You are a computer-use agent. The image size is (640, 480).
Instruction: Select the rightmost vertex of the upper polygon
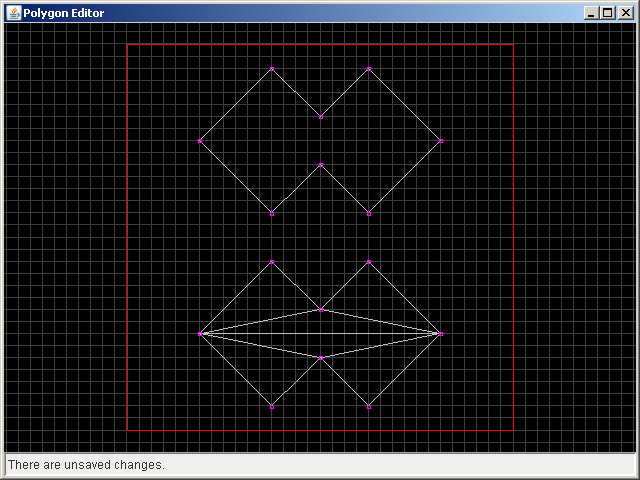coord(441,142)
